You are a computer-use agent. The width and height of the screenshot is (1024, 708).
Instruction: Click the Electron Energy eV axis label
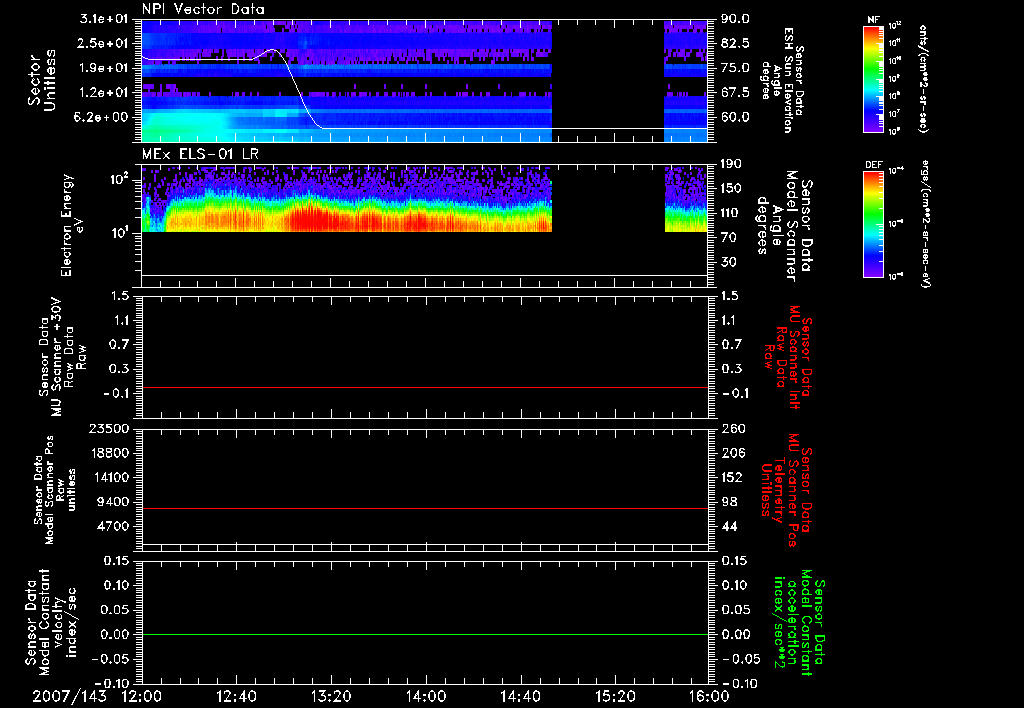pyautogui.click(x=71, y=225)
